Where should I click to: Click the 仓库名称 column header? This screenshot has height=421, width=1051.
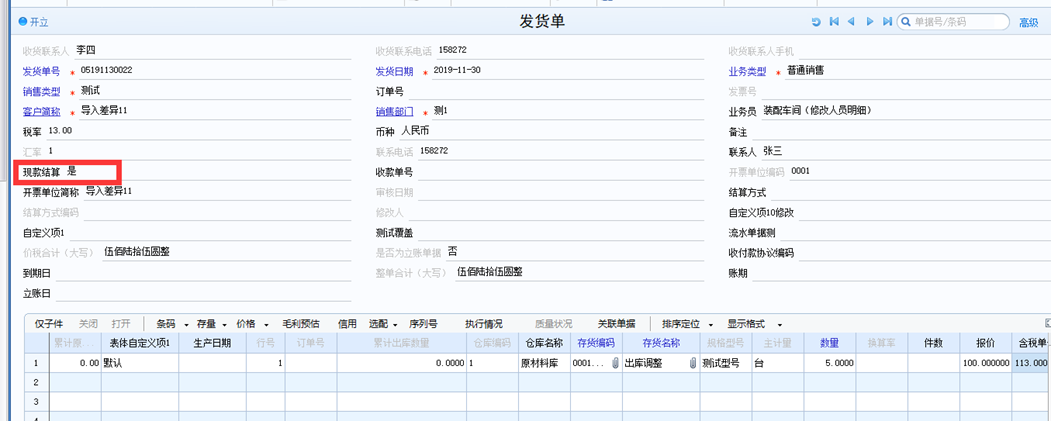[544, 343]
